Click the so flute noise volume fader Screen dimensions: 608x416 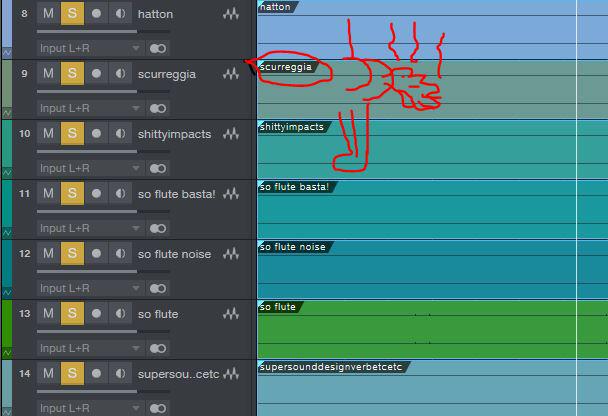click(x=103, y=271)
